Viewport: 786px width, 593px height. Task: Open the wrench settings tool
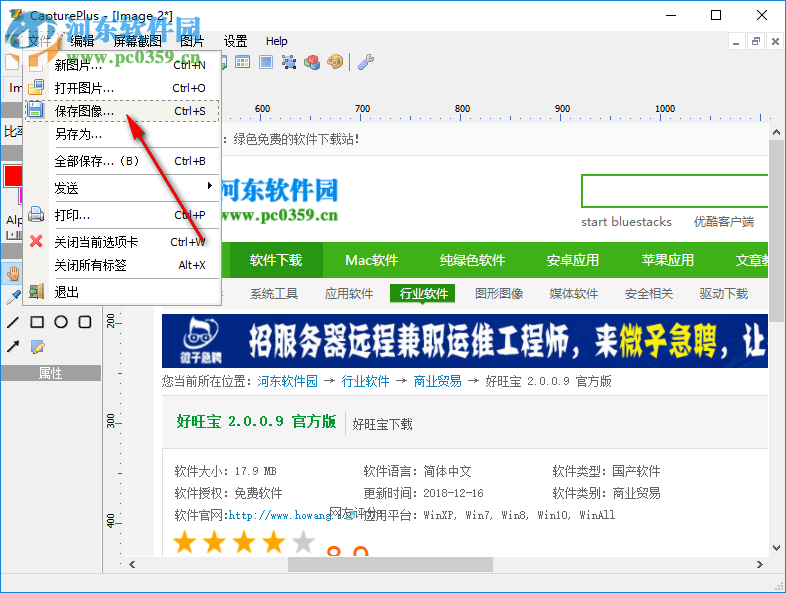point(366,62)
